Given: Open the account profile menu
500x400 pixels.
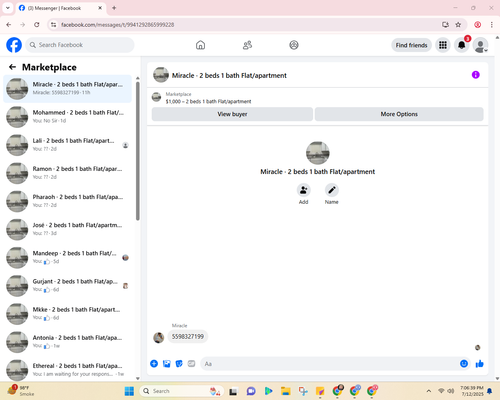Looking at the screenshot, I should 481,45.
